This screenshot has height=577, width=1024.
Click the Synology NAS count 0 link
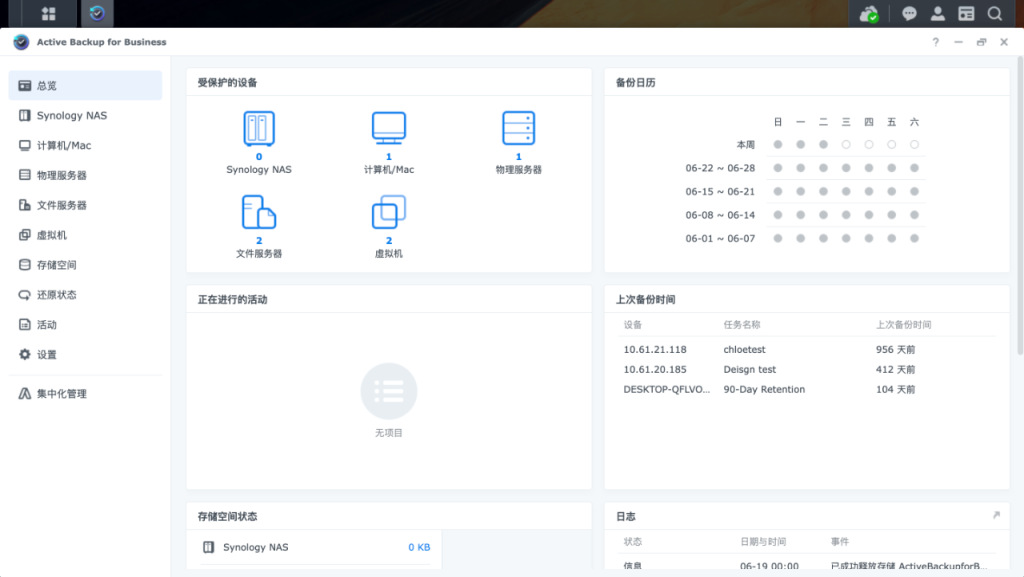(259, 157)
